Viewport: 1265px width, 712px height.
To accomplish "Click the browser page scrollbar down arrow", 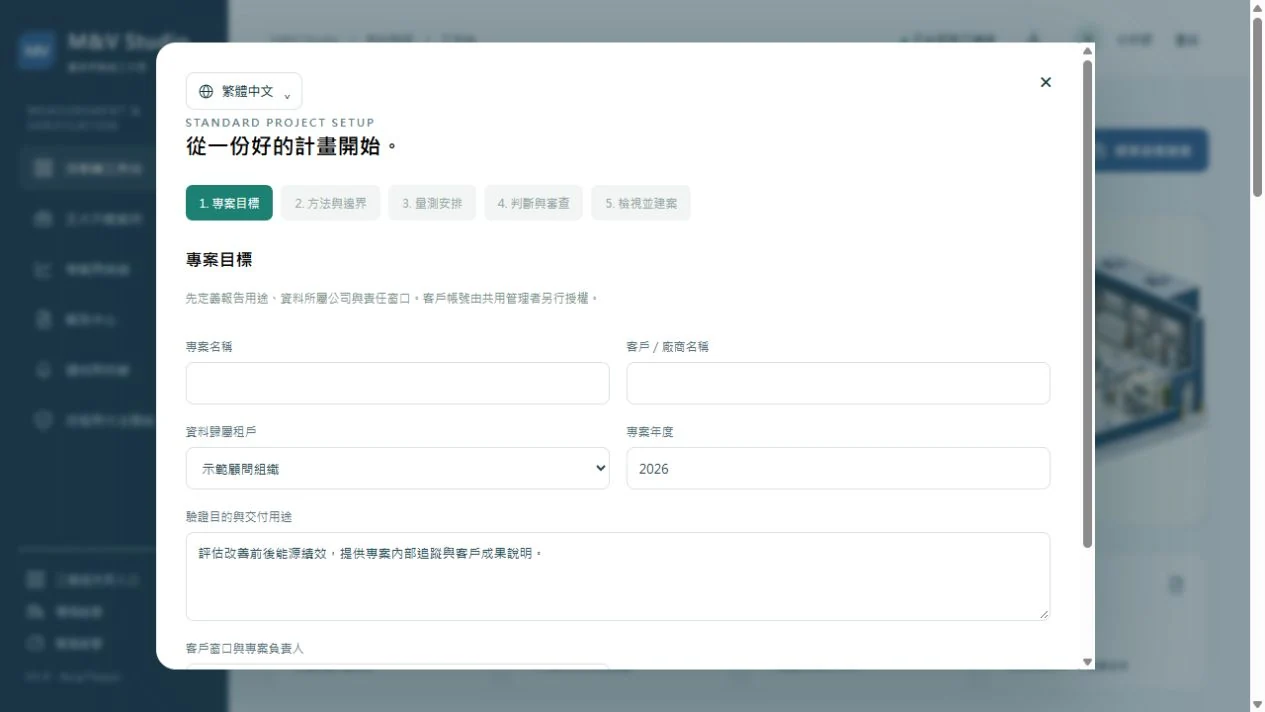I will click(x=1257, y=704).
